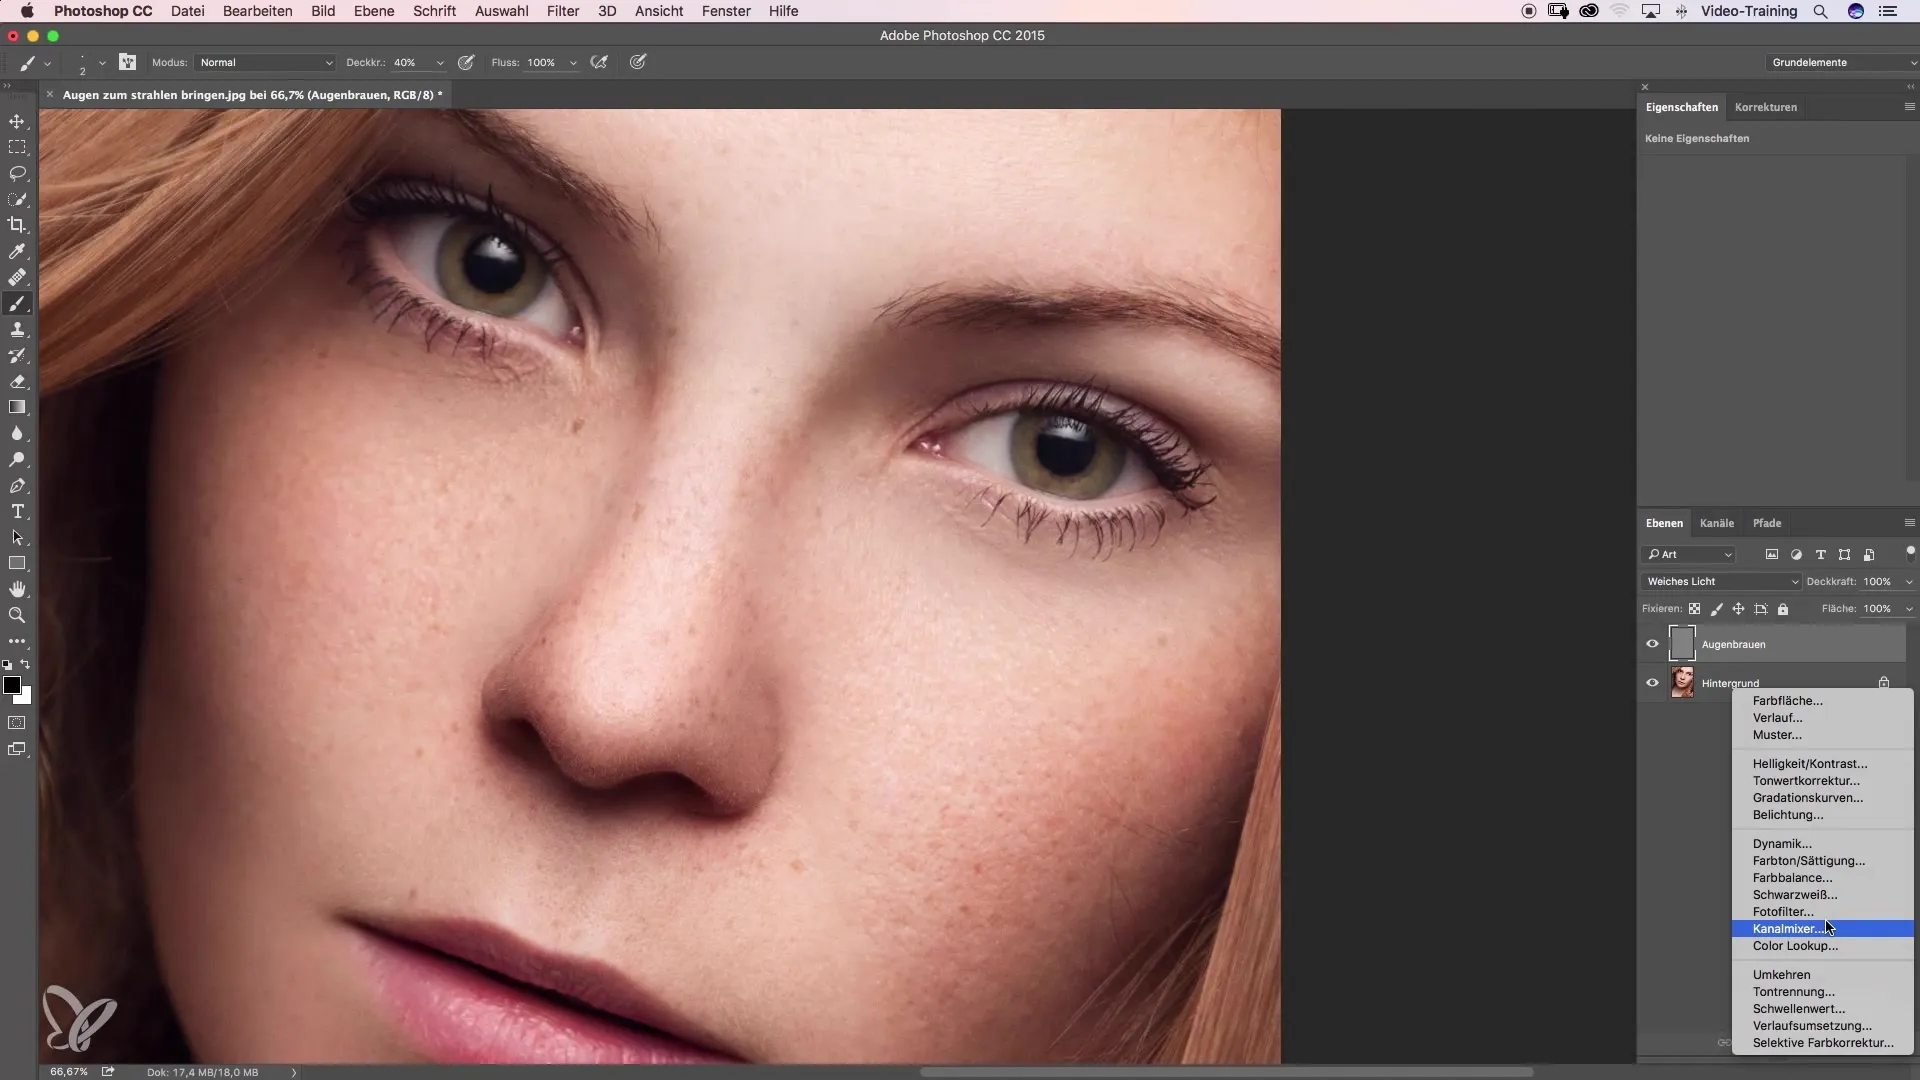
Task: Open the Filter menu
Action: tap(563, 11)
